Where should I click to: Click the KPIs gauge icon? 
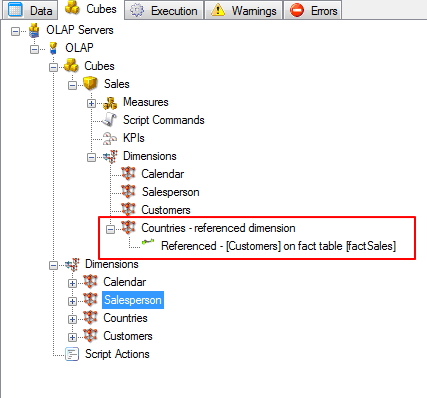point(110,138)
